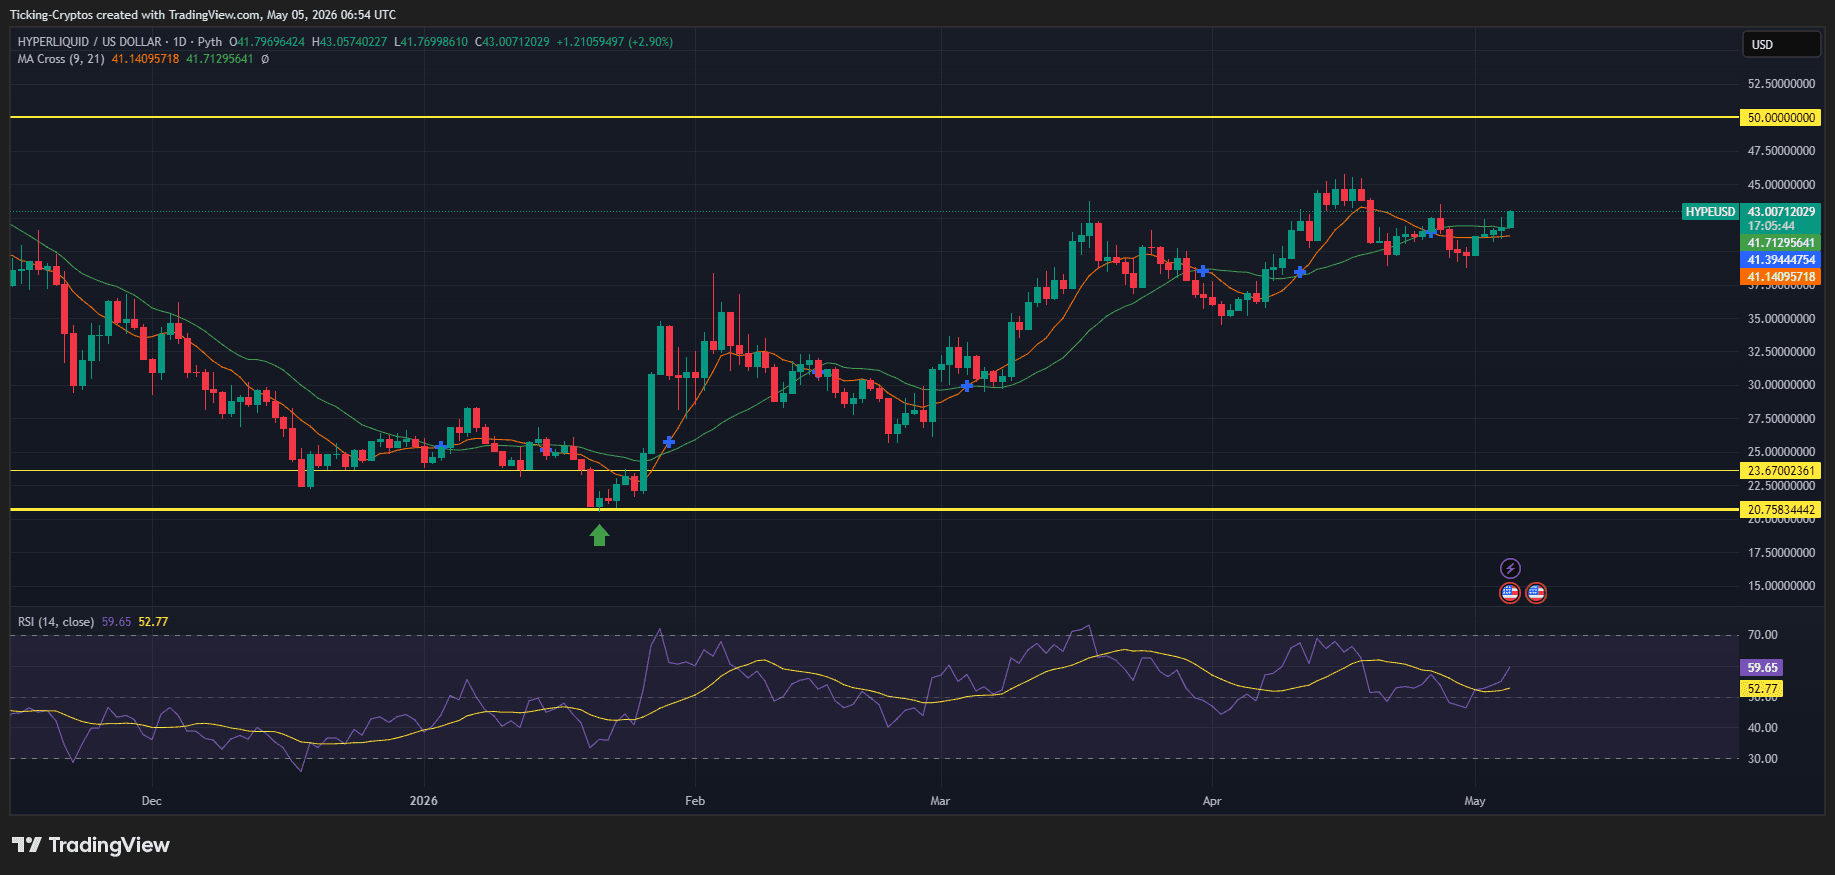Click the green 41.71295641 price scale label

[x=1781, y=243]
